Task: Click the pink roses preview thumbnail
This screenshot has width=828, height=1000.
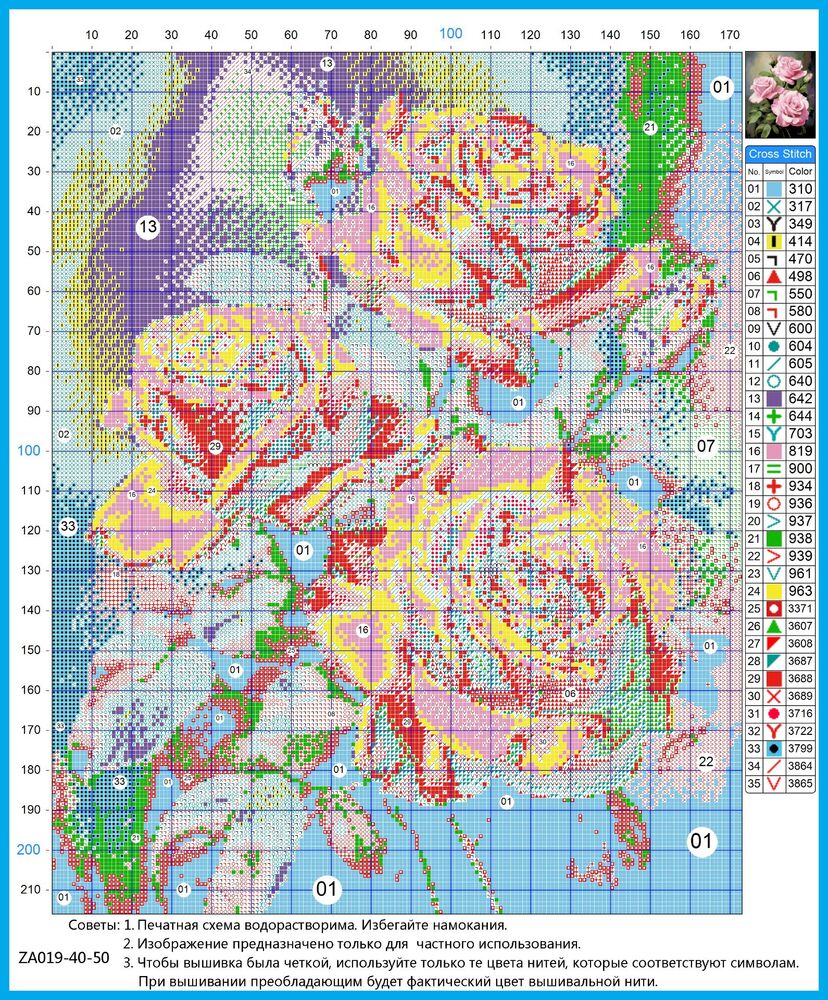Action: [x=780, y=95]
